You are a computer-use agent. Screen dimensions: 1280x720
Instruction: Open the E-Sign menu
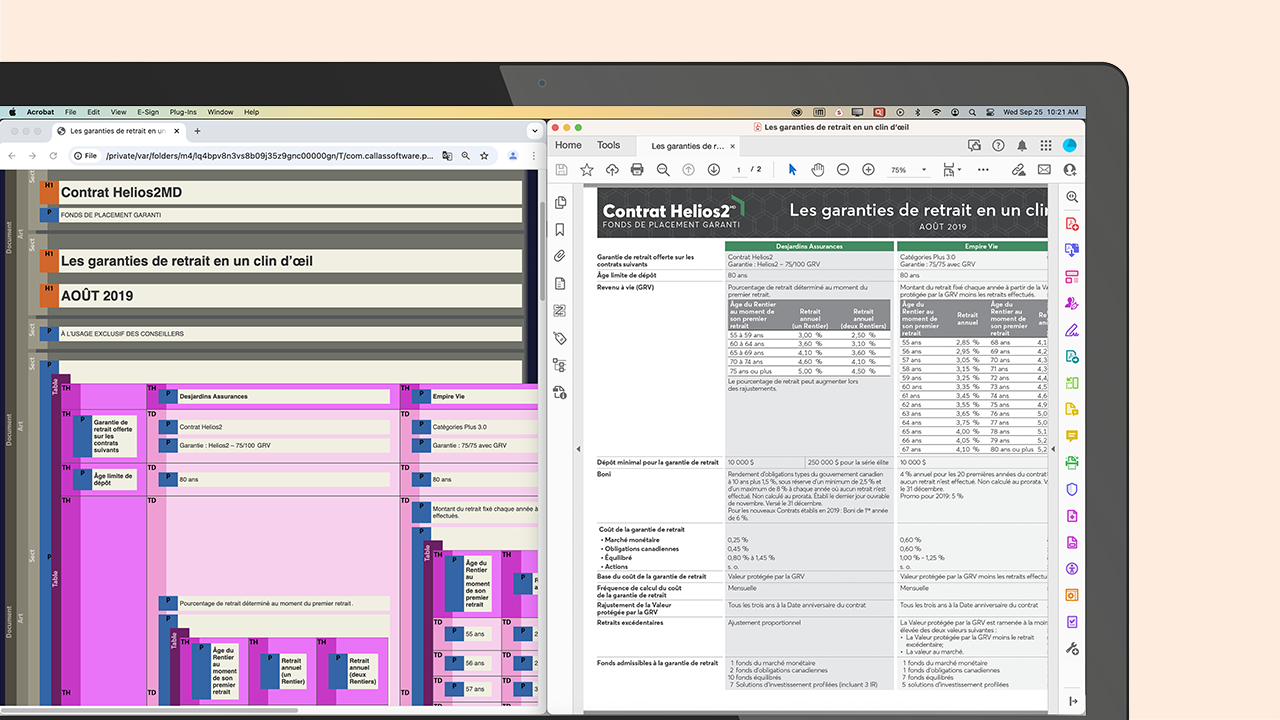tap(148, 112)
